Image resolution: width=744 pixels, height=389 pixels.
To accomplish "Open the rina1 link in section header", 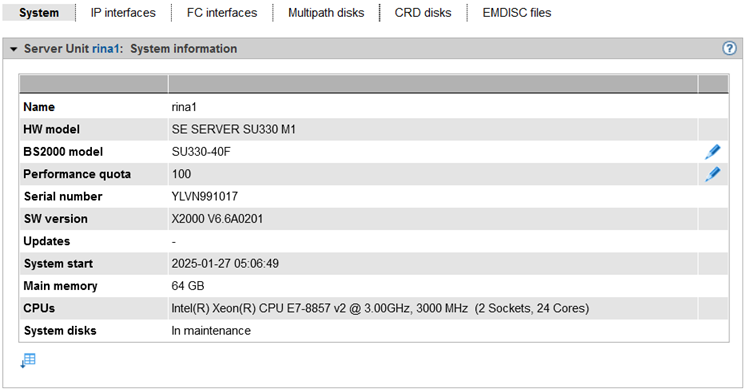I will point(105,49).
